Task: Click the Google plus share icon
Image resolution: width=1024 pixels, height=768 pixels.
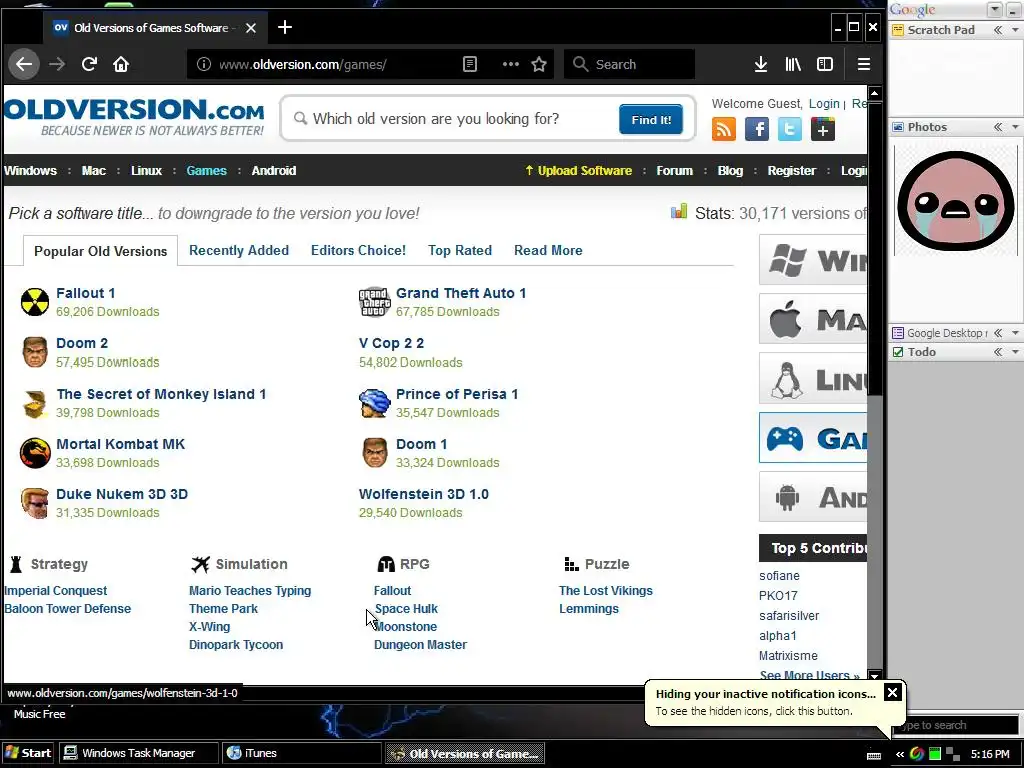Action: [823, 129]
